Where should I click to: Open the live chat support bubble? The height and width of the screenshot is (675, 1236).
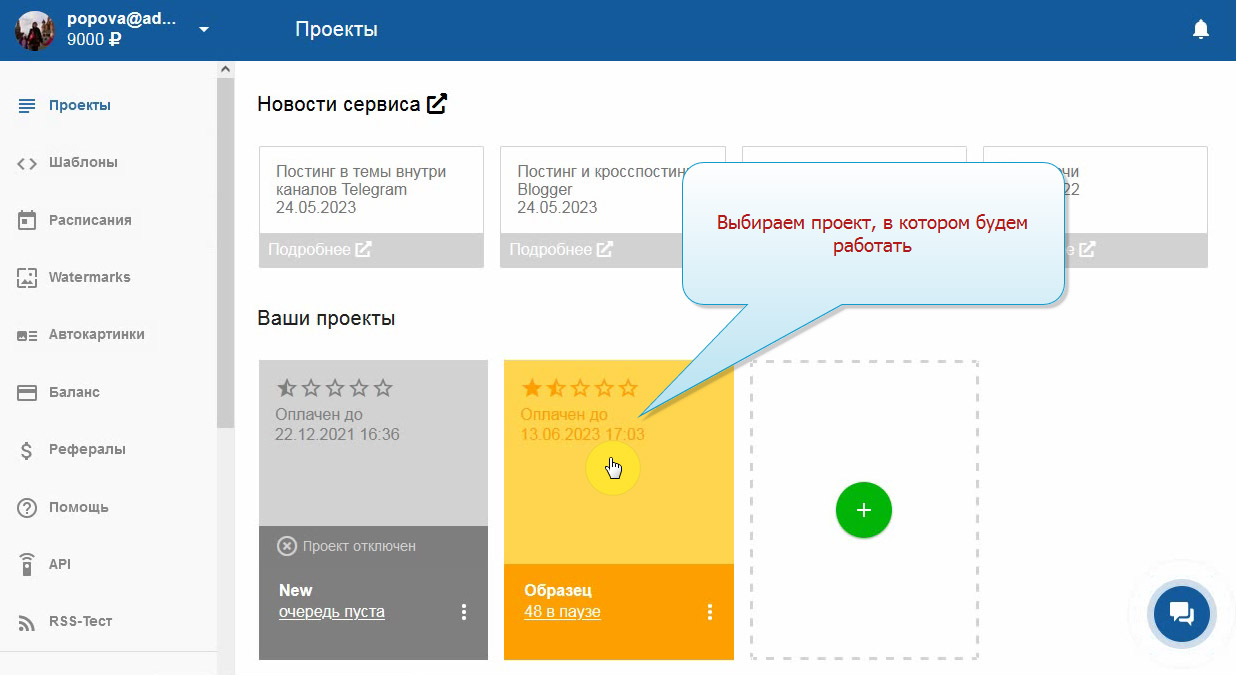coord(1181,613)
